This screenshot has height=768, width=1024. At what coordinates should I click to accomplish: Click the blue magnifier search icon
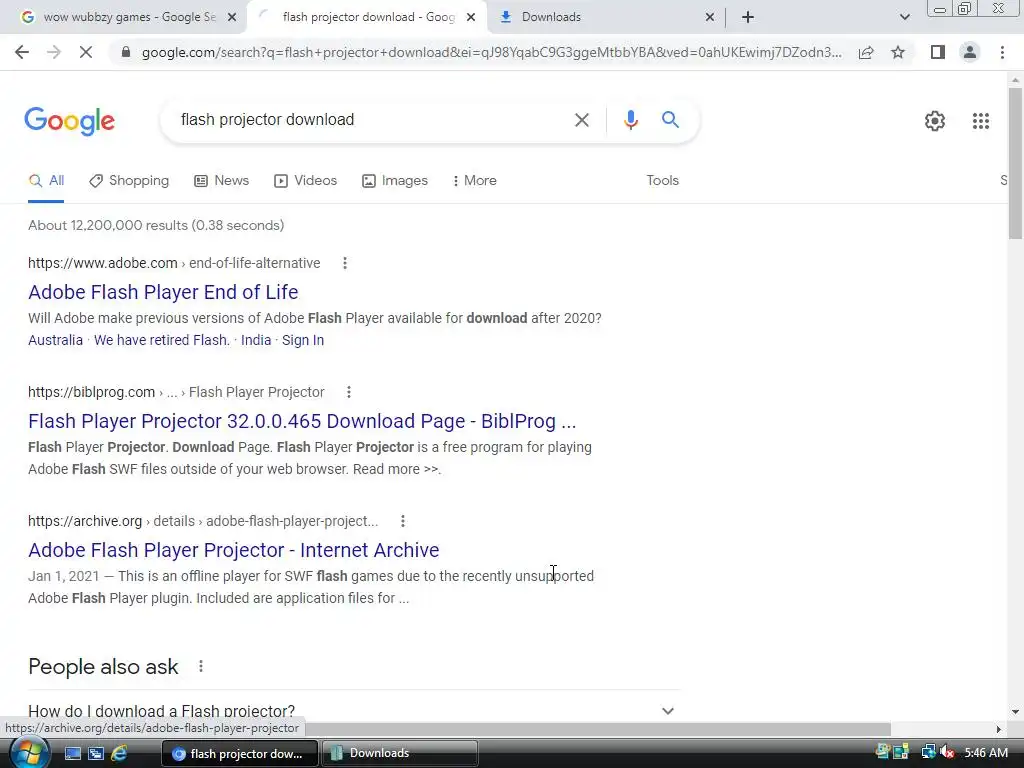pyautogui.click(x=670, y=120)
